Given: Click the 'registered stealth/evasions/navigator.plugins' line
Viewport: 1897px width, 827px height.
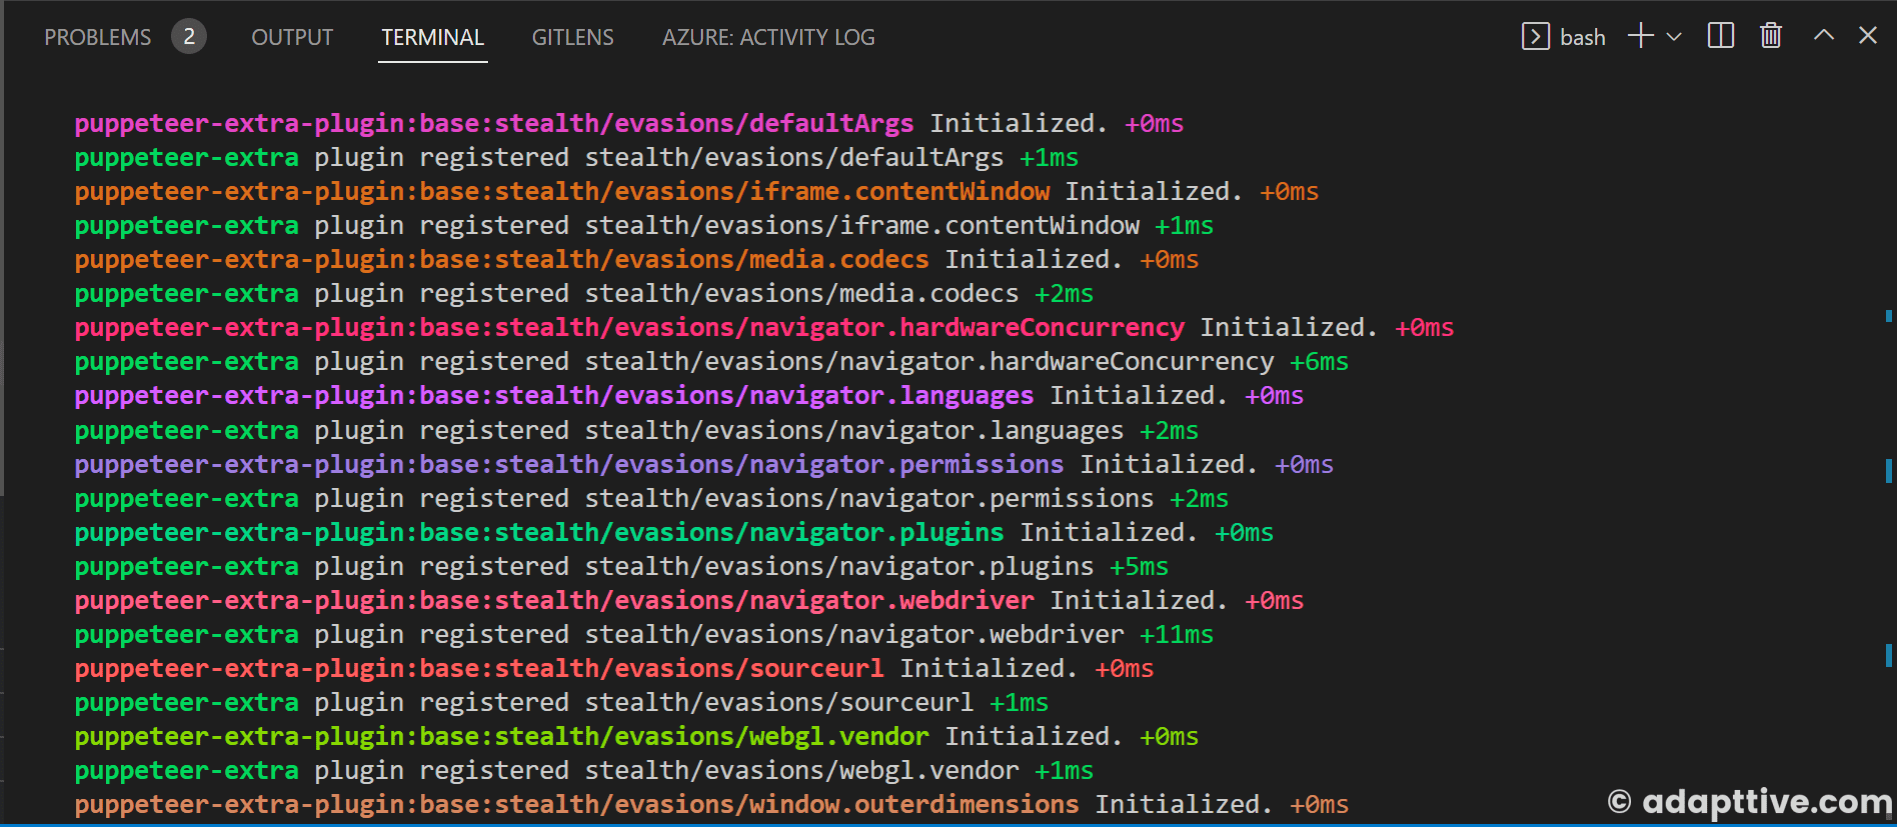Looking at the screenshot, I should [621, 567].
